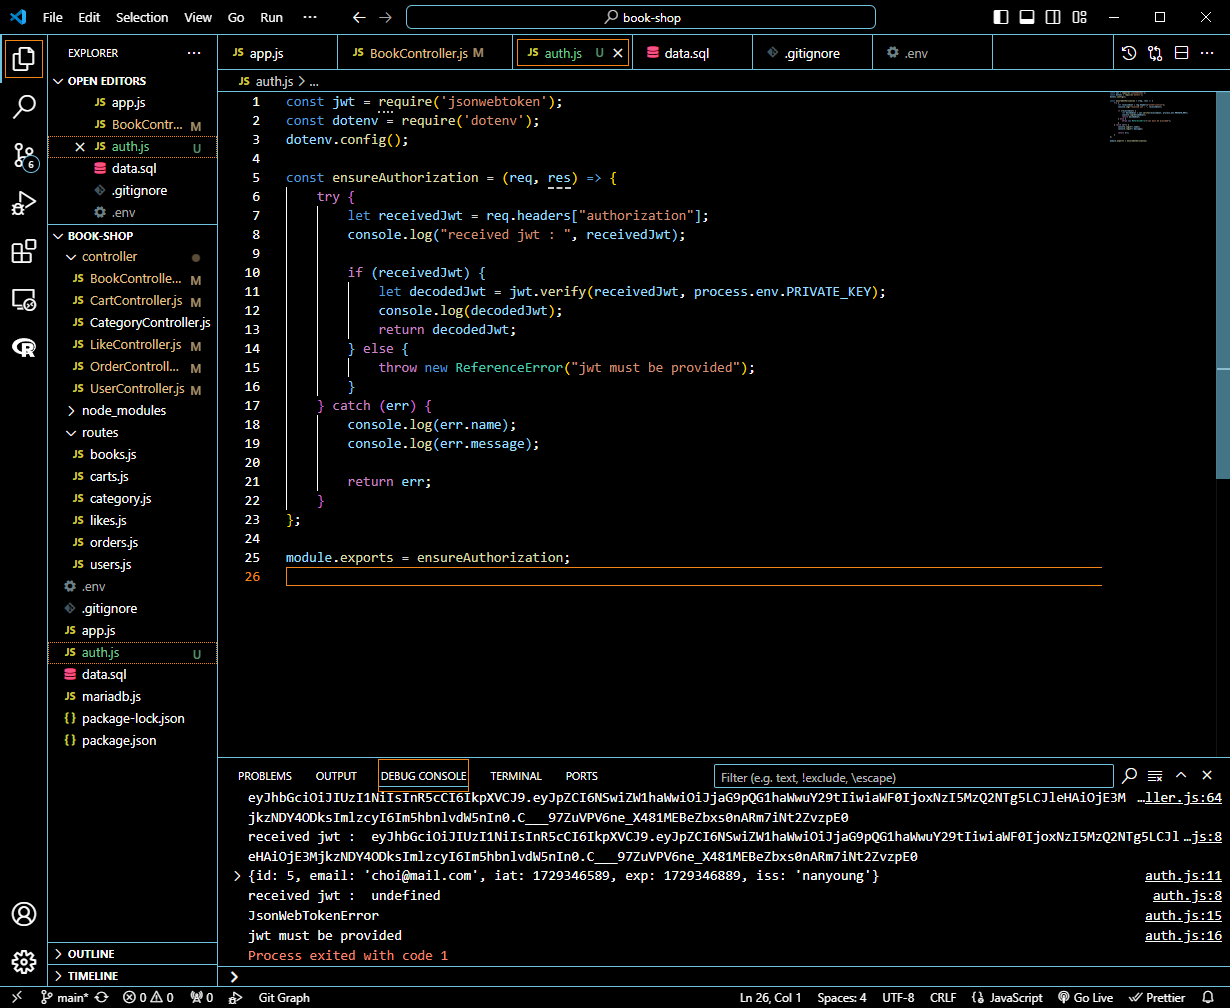1230x1008 pixels.
Task: Follow the auth.js:16 source link
Action: (1183, 936)
